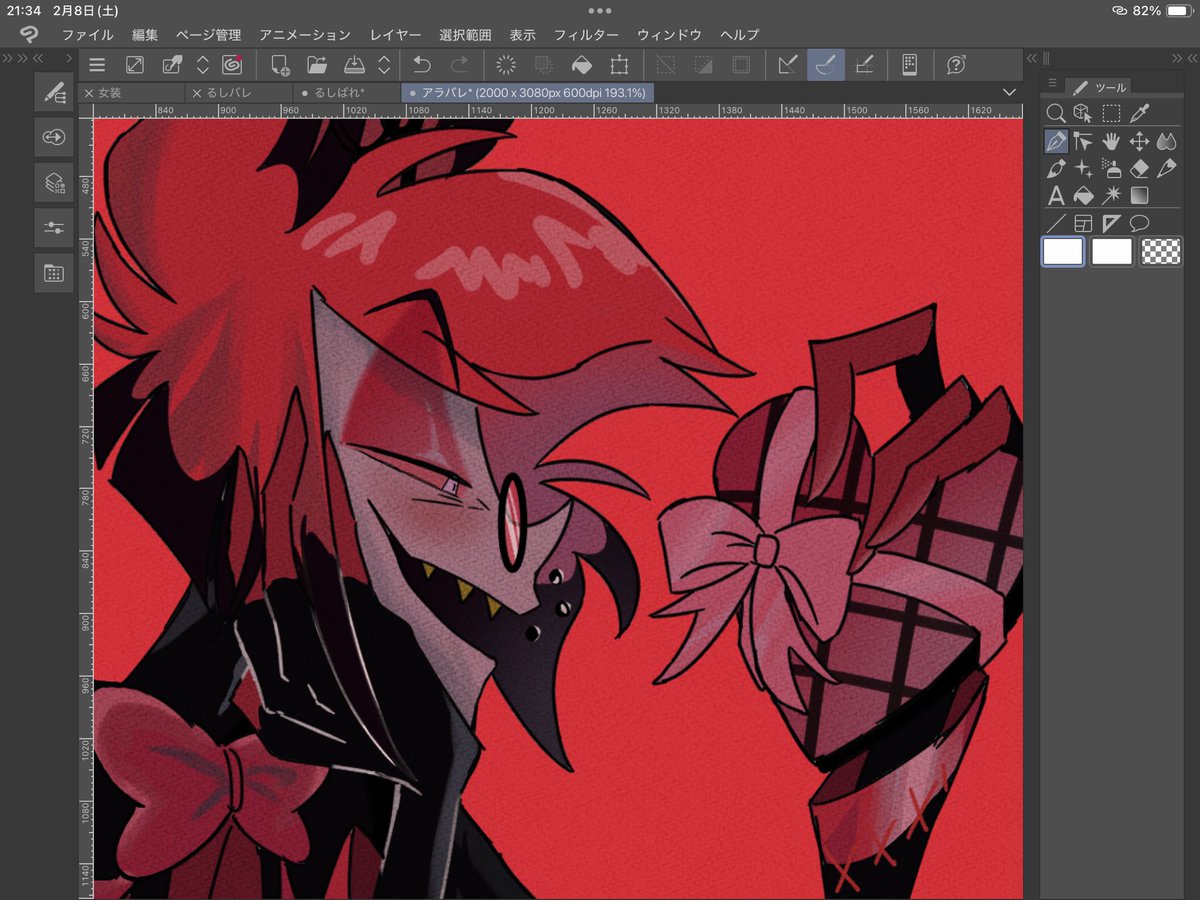
Task: Click up-down stepper arrows right of Save icon
Action: 384,65
